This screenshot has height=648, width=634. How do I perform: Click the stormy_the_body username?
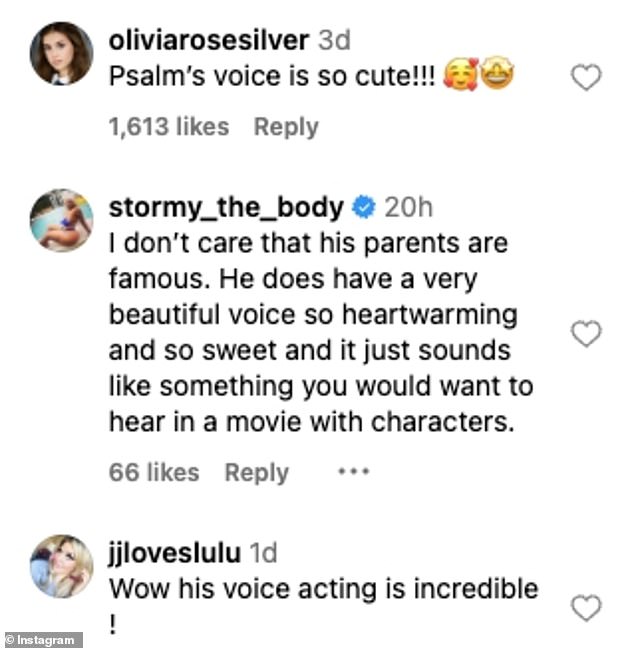[x=225, y=207]
